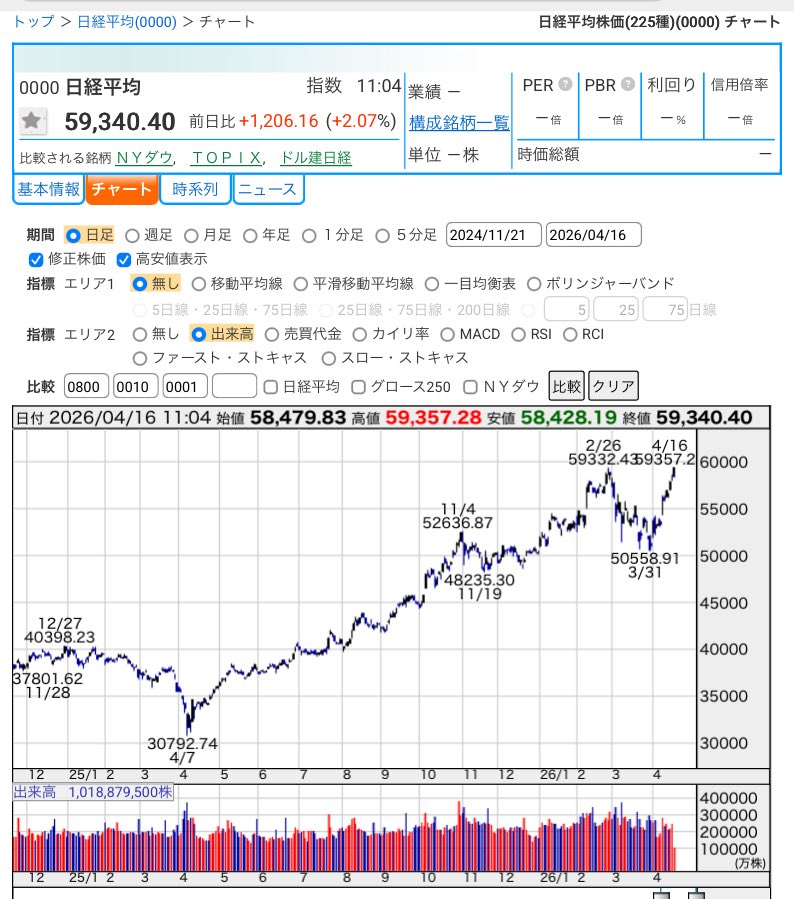Select 無し for indicator area 1
This screenshot has width=794, height=899.
pyautogui.click(x=139, y=284)
